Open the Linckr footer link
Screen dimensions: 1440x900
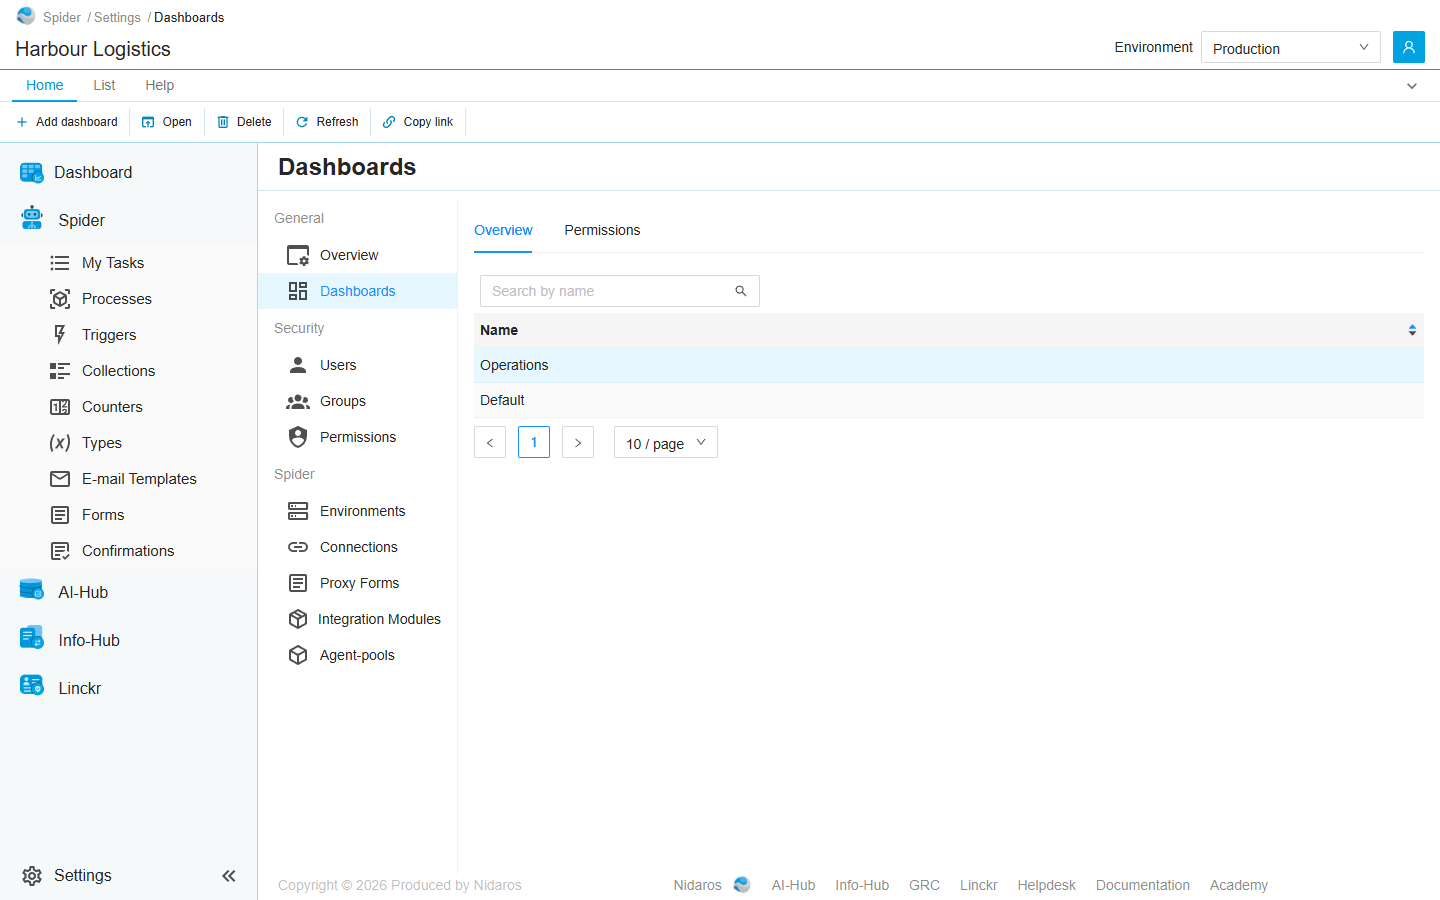point(979,885)
